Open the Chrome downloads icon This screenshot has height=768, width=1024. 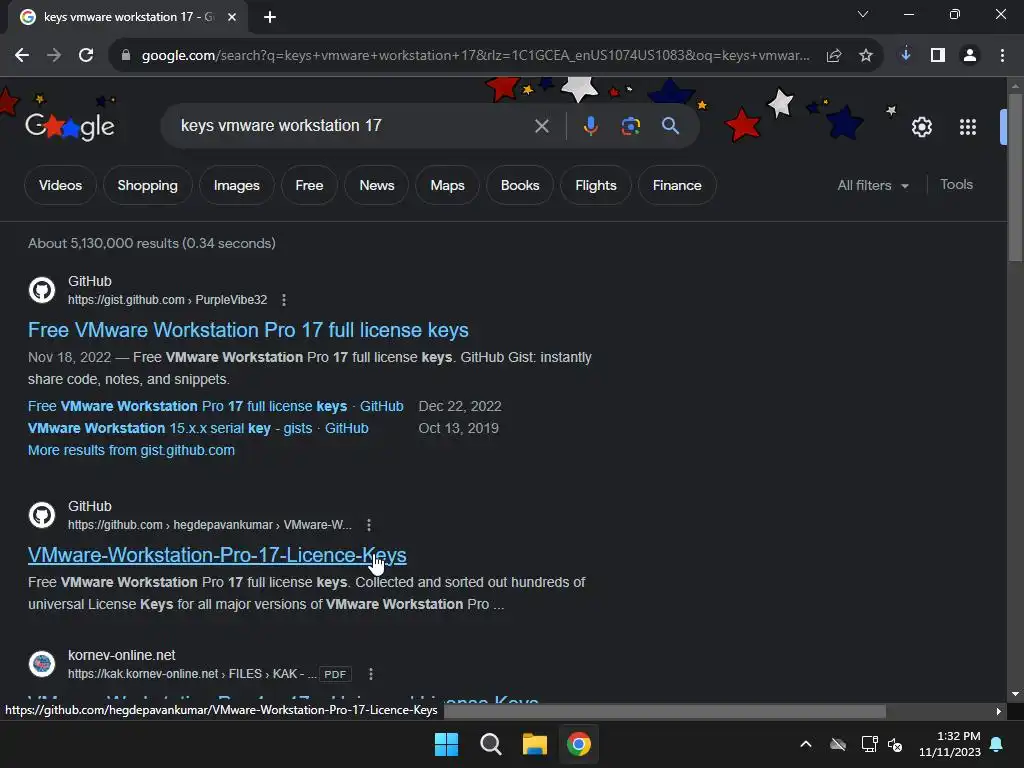(x=905, y=55)
